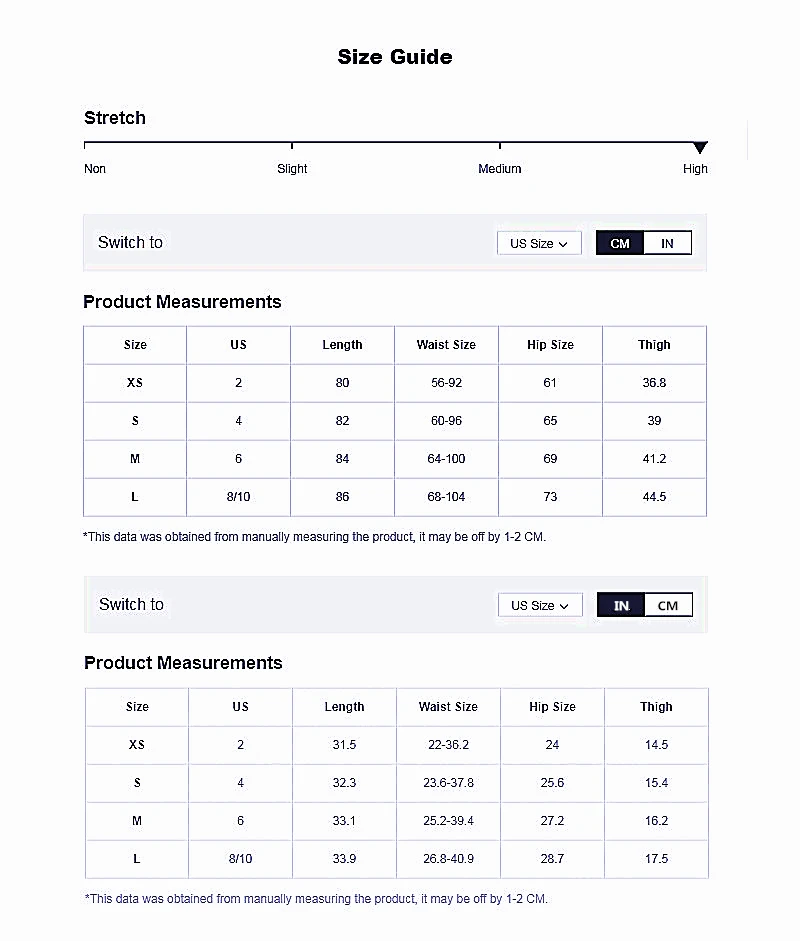Screen dimensions: 800x941
Task: Open the US Size dropdown beside the active IN toggle
Action: [x=540, y=605]
